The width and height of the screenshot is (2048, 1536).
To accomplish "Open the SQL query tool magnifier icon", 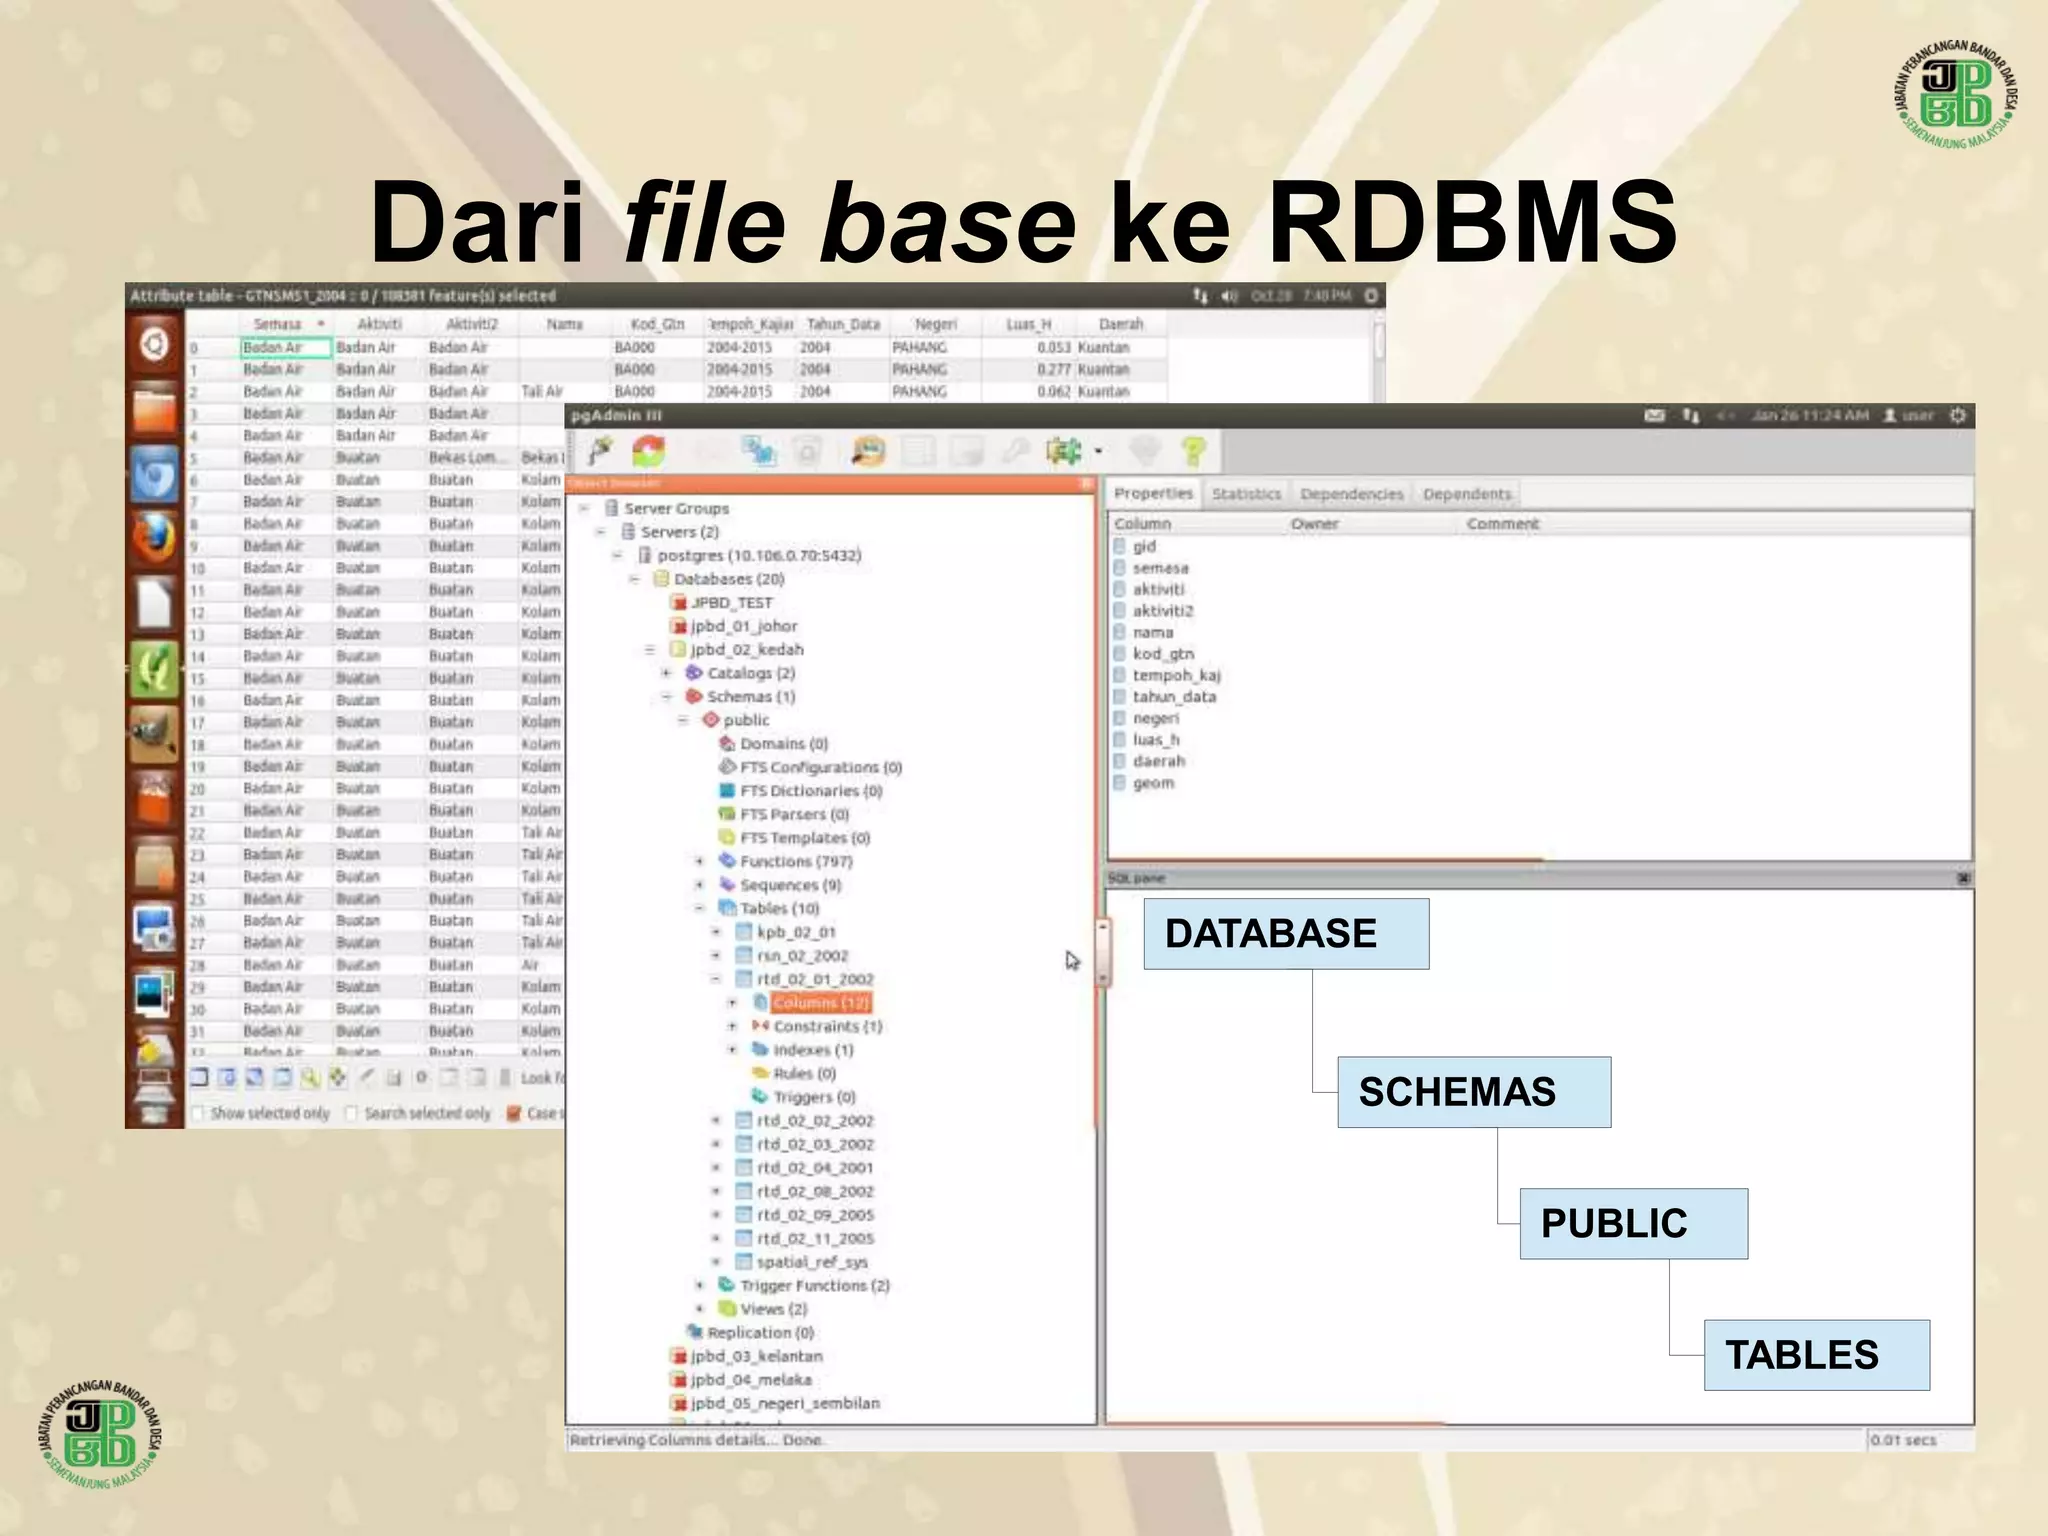I will [x=868, y=452].
